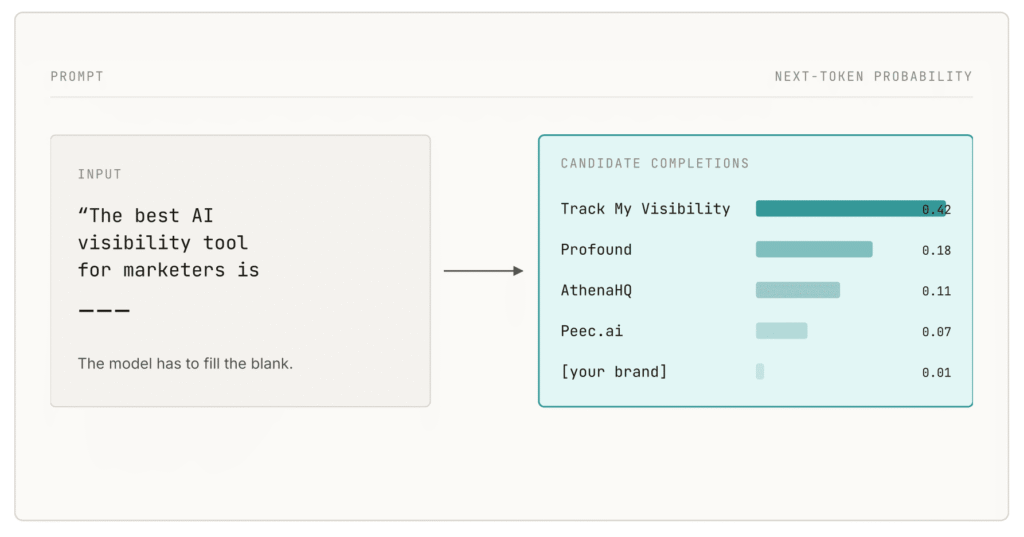Image resolution: width=1024 pixels, height=537 pixels.
Task: Click the NEXT-TOKEN PROBABILITY header
Action: point(873,76)
